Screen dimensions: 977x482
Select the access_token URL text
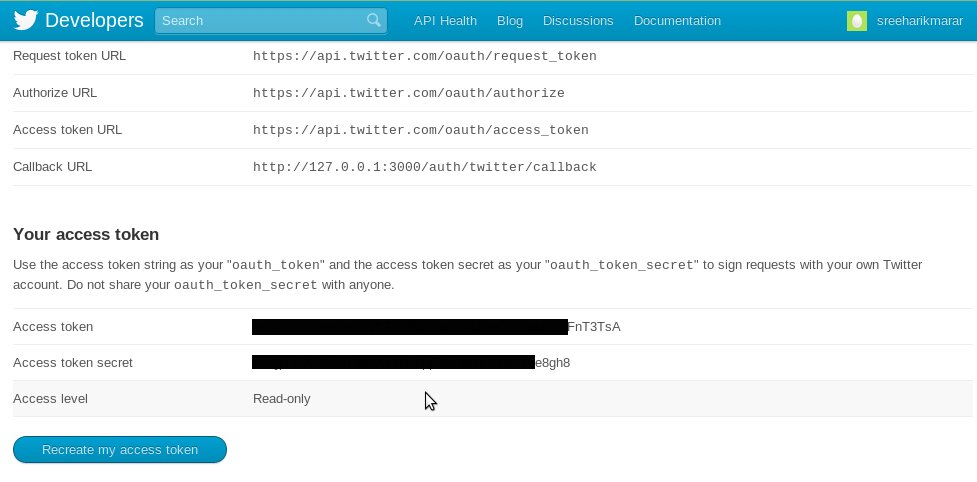click(420, 130)
